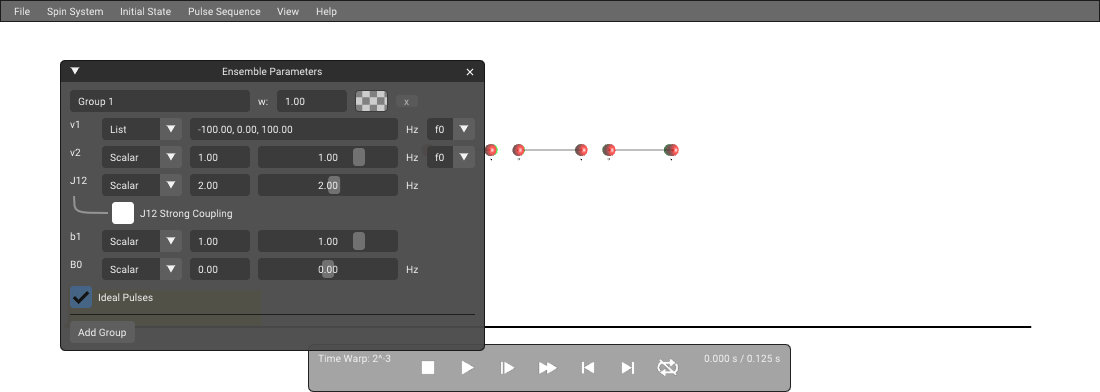
Task: Open the J12 type dropdown showing Scalar
Action: tap(142, 185)
